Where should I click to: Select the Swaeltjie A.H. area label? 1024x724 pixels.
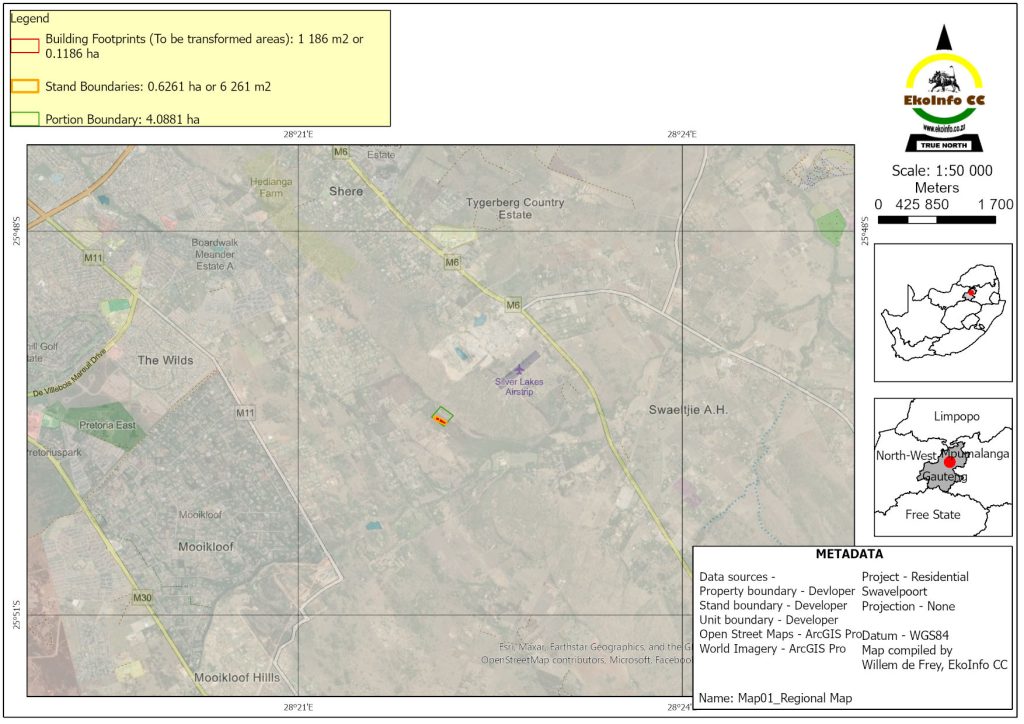coord(688,410)
